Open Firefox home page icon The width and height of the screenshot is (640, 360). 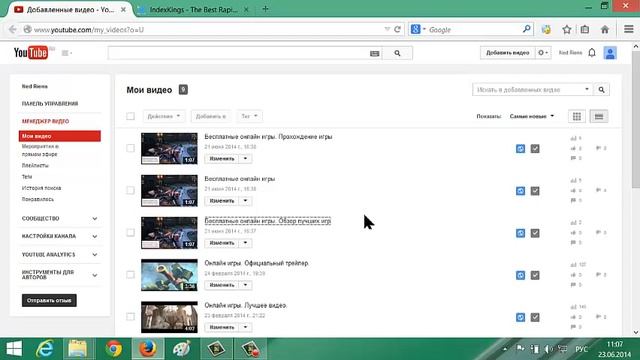tap(605, 29)
